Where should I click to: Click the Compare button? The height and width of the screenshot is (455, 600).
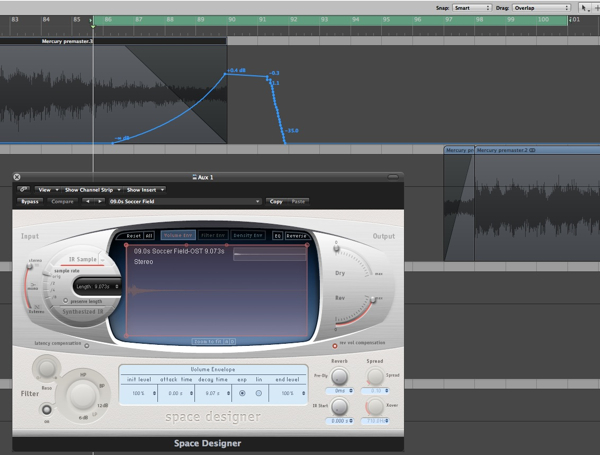click(x=62, y=201)
